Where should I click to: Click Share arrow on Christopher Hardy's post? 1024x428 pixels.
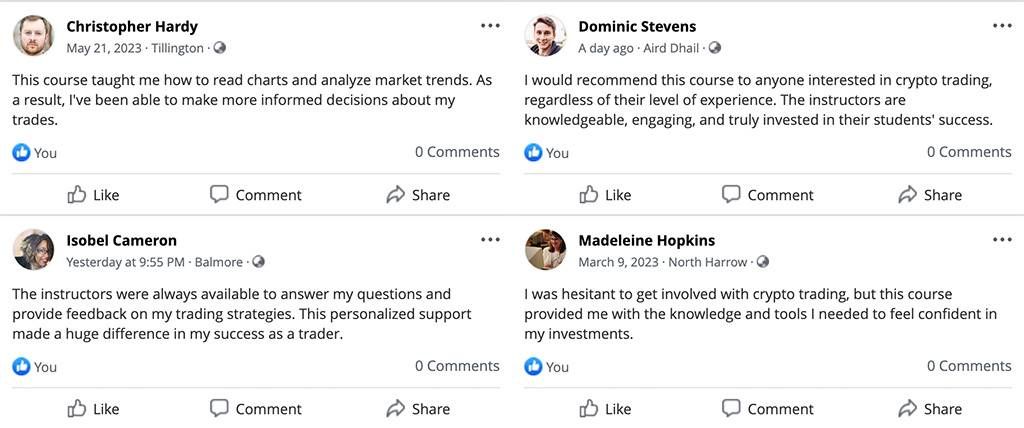[396, 195]
